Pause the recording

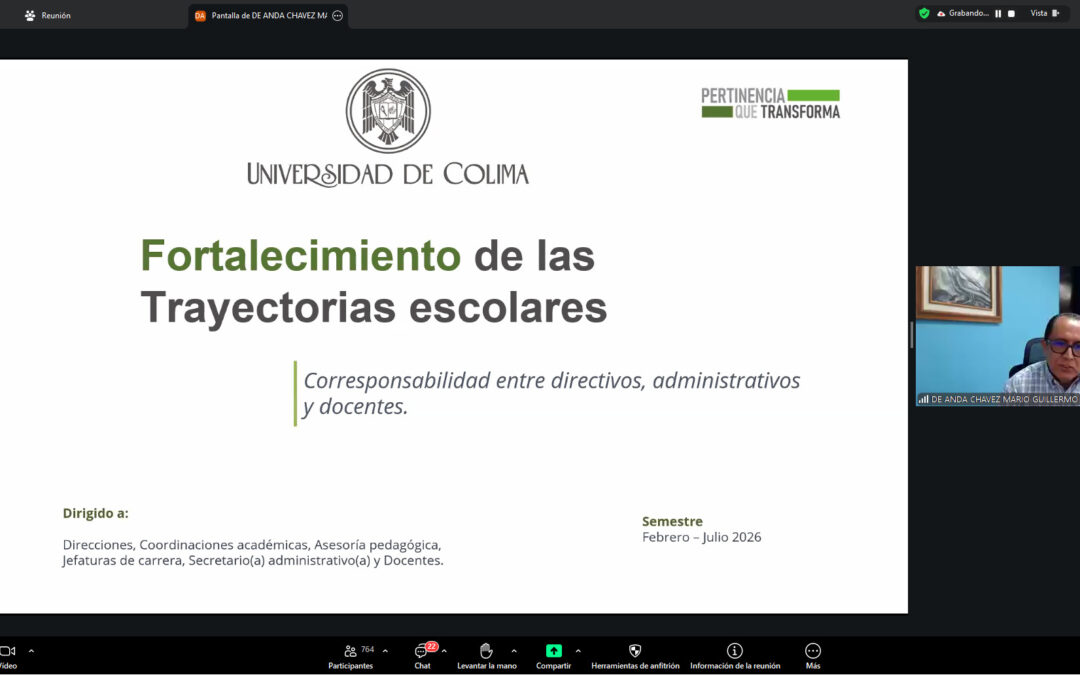(998, 14)
